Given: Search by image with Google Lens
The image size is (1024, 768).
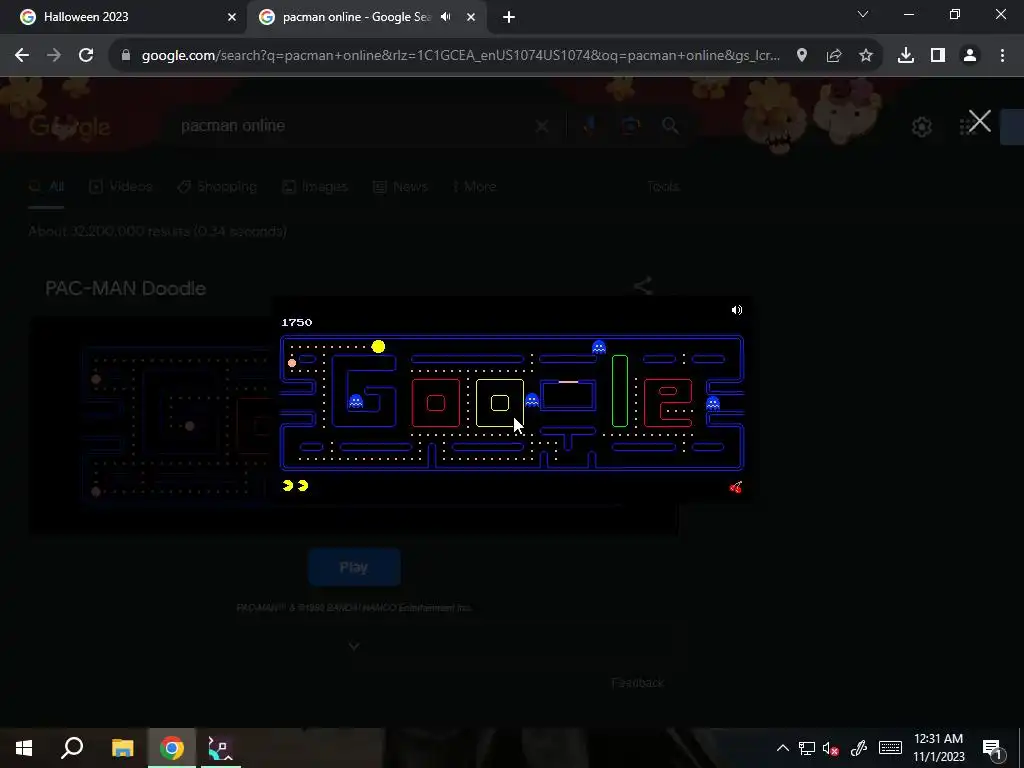Looking at the screenshot, I should (630, 126).
